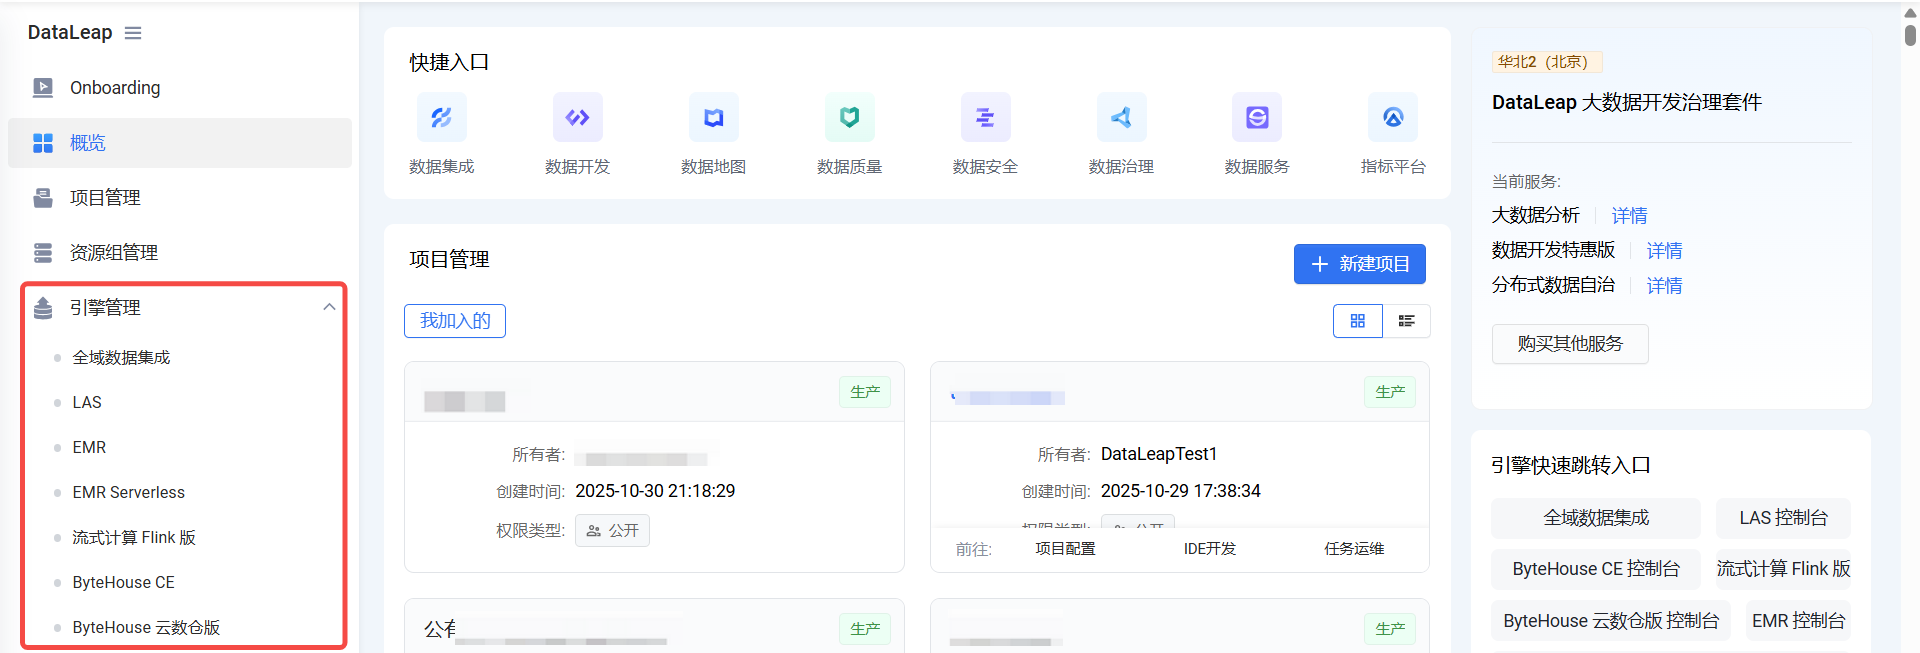Open the 数据开发 shortcut icon
The image size is (1920, 653).
point(578,118)
